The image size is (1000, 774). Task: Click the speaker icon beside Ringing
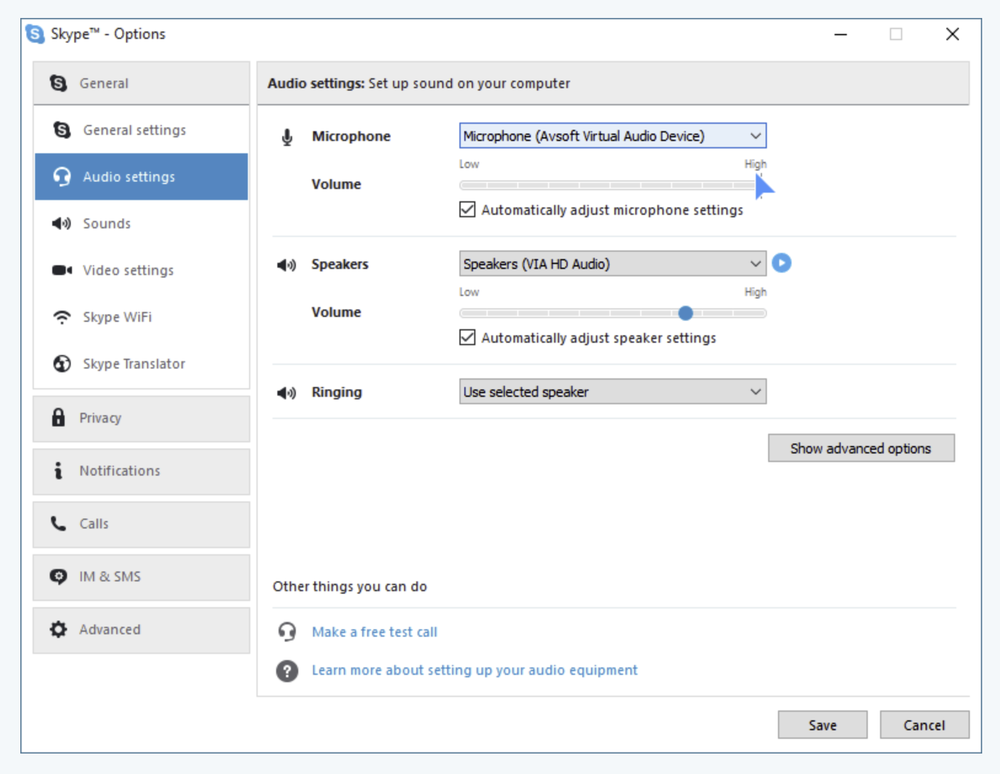coord(289,392)
